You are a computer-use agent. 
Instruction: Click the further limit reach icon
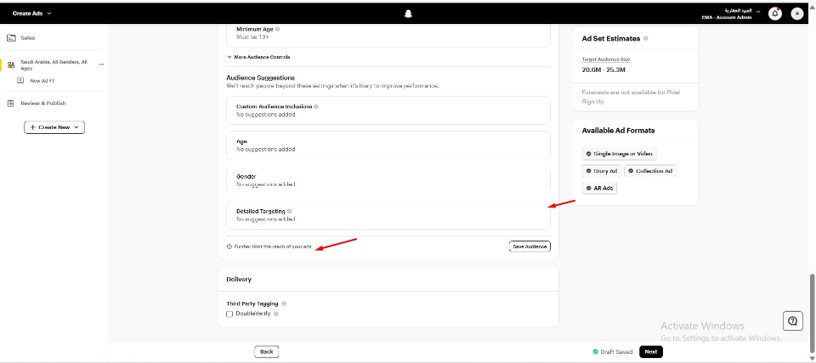230,247
